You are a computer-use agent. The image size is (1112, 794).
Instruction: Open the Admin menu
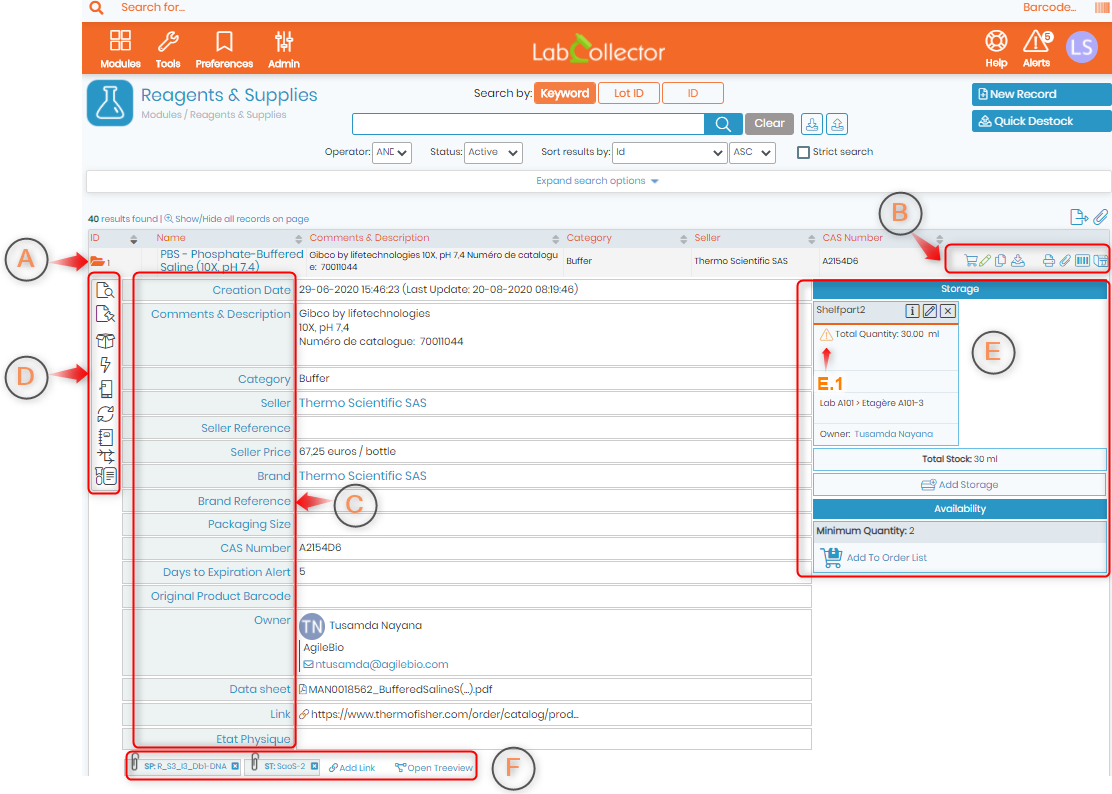(284, 48)
